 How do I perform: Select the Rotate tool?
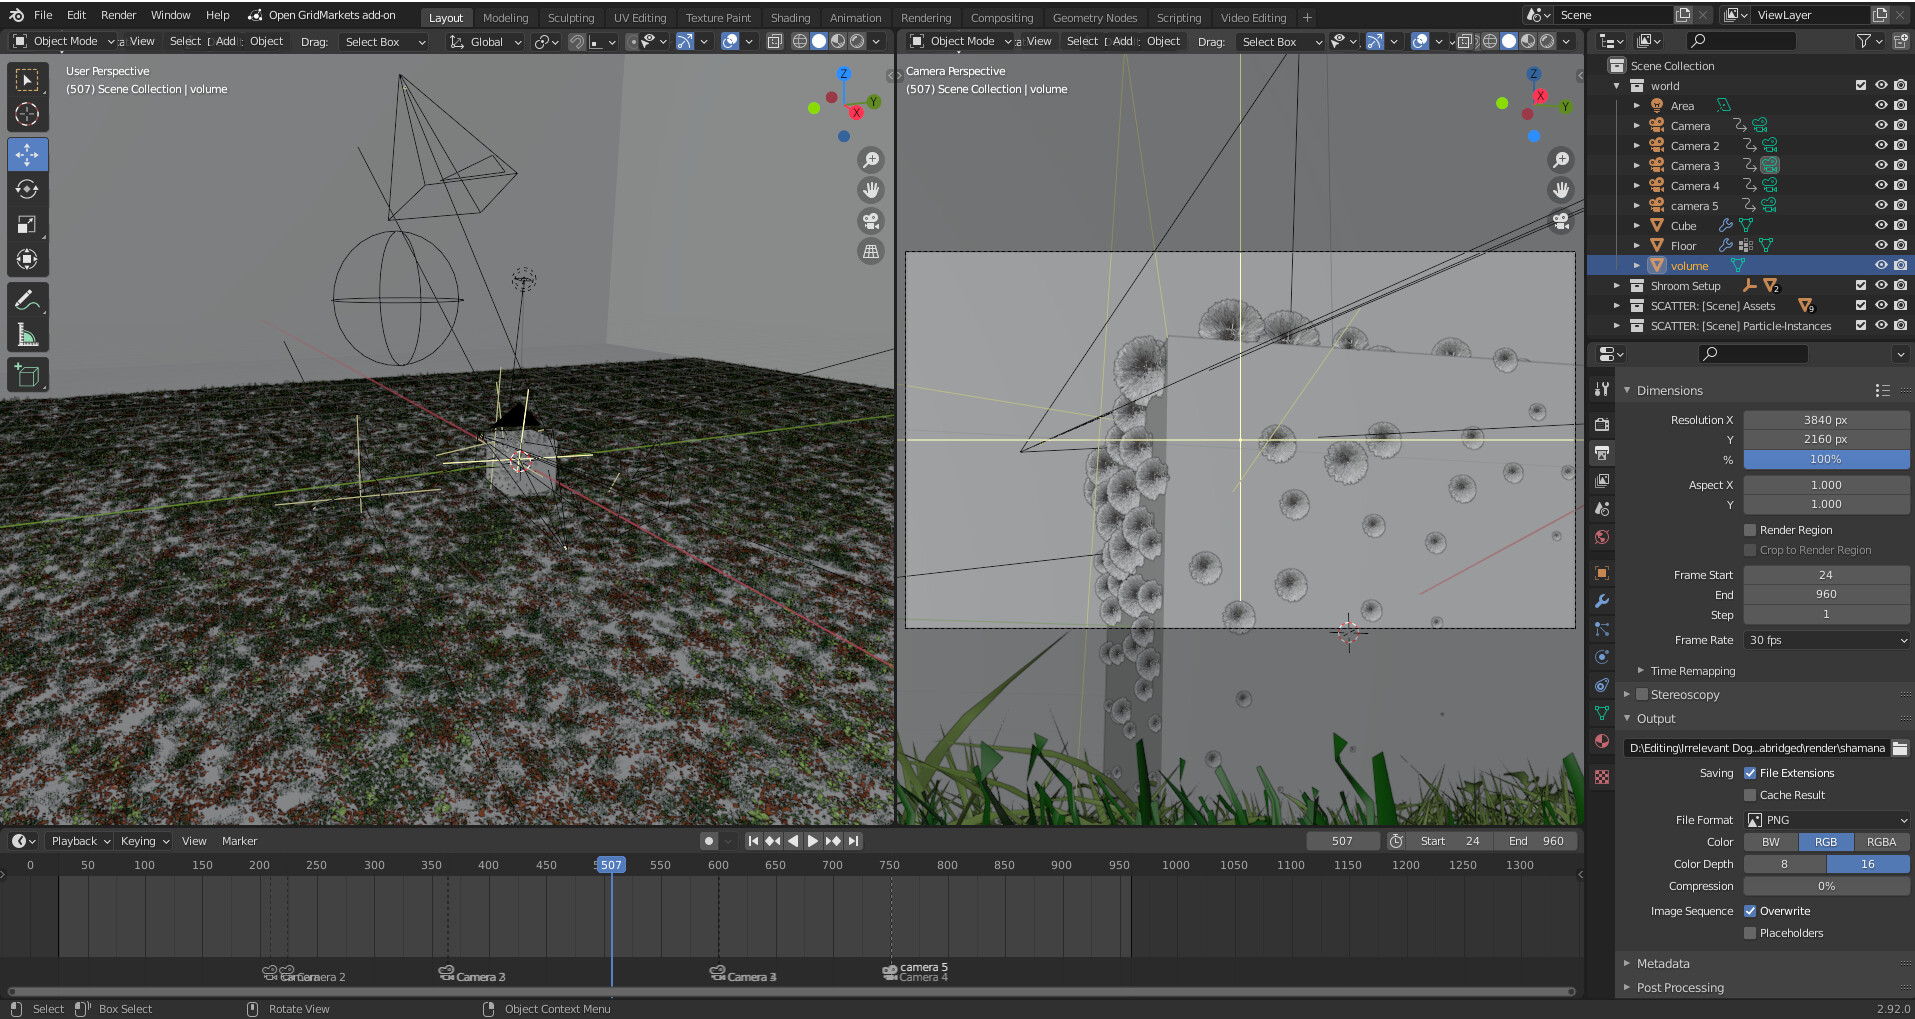click(28, 189)
